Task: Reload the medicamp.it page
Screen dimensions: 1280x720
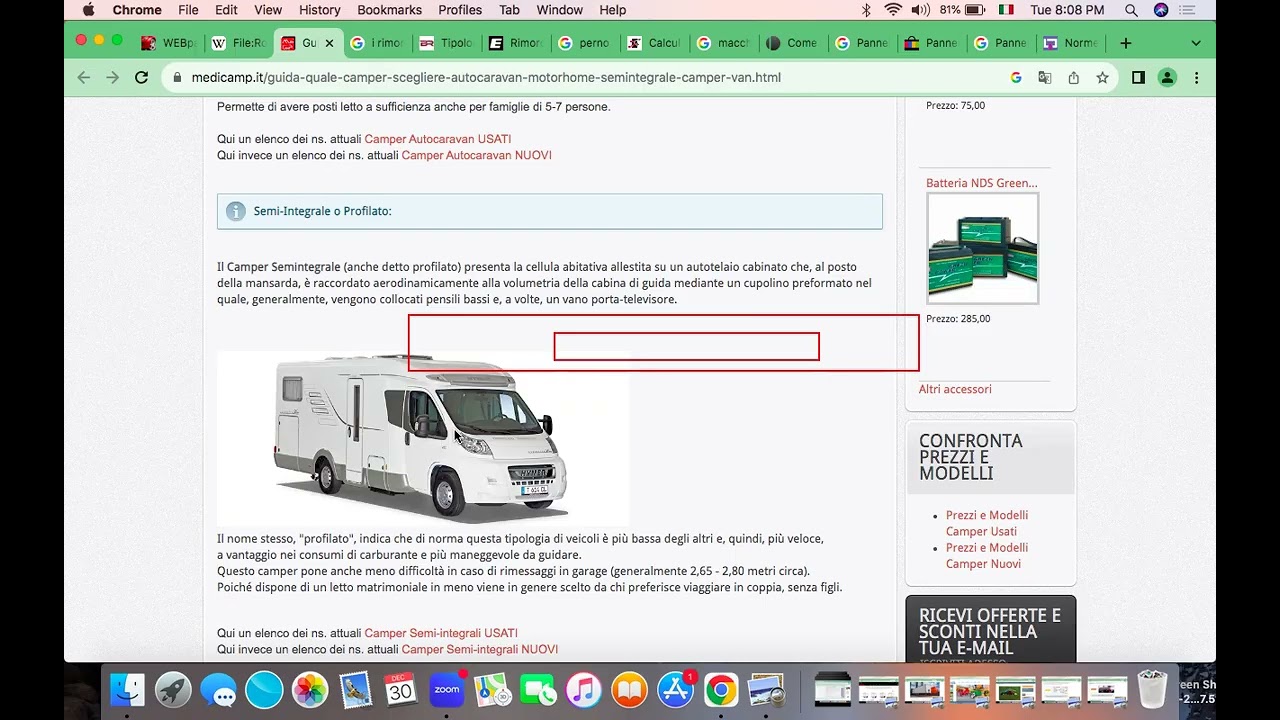Action: [142, 78]
